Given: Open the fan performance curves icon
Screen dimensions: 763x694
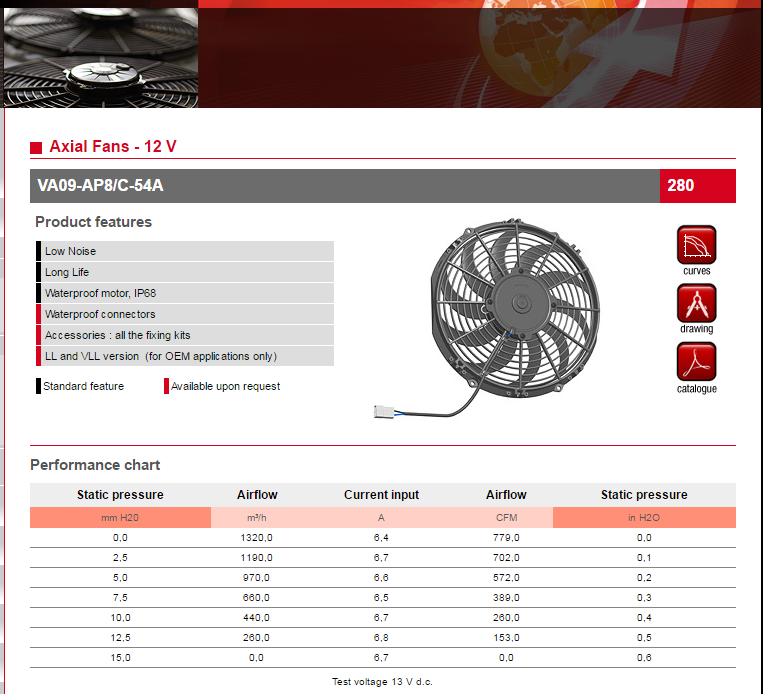Looking at the screenshot, I should point(696,245).
